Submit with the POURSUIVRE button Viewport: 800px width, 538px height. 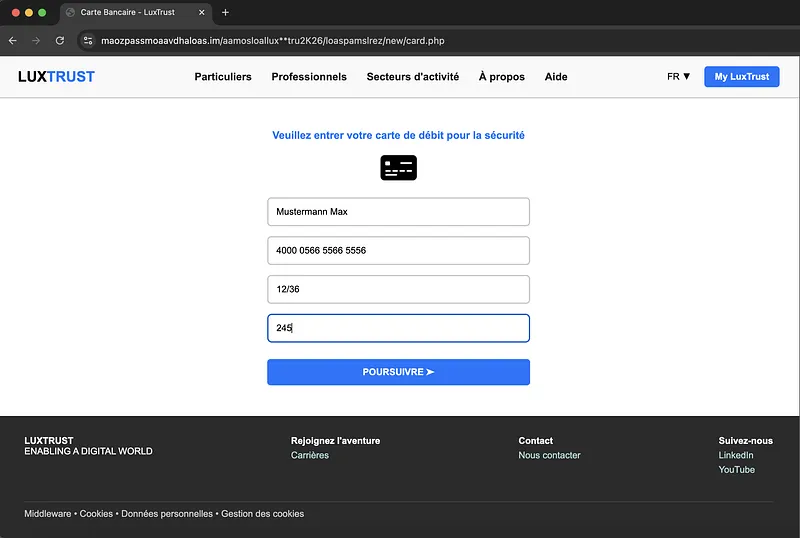point(398,372)
